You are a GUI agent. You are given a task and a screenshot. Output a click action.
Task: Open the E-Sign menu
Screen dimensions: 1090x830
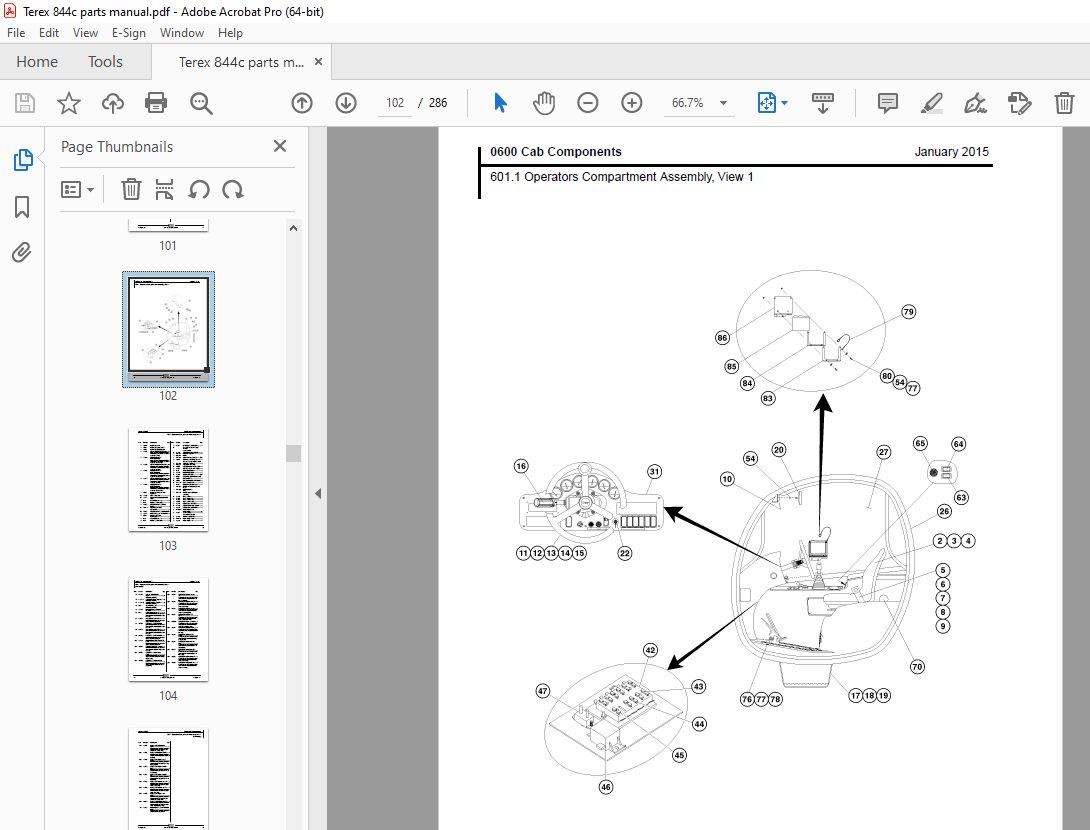(129, 33)
